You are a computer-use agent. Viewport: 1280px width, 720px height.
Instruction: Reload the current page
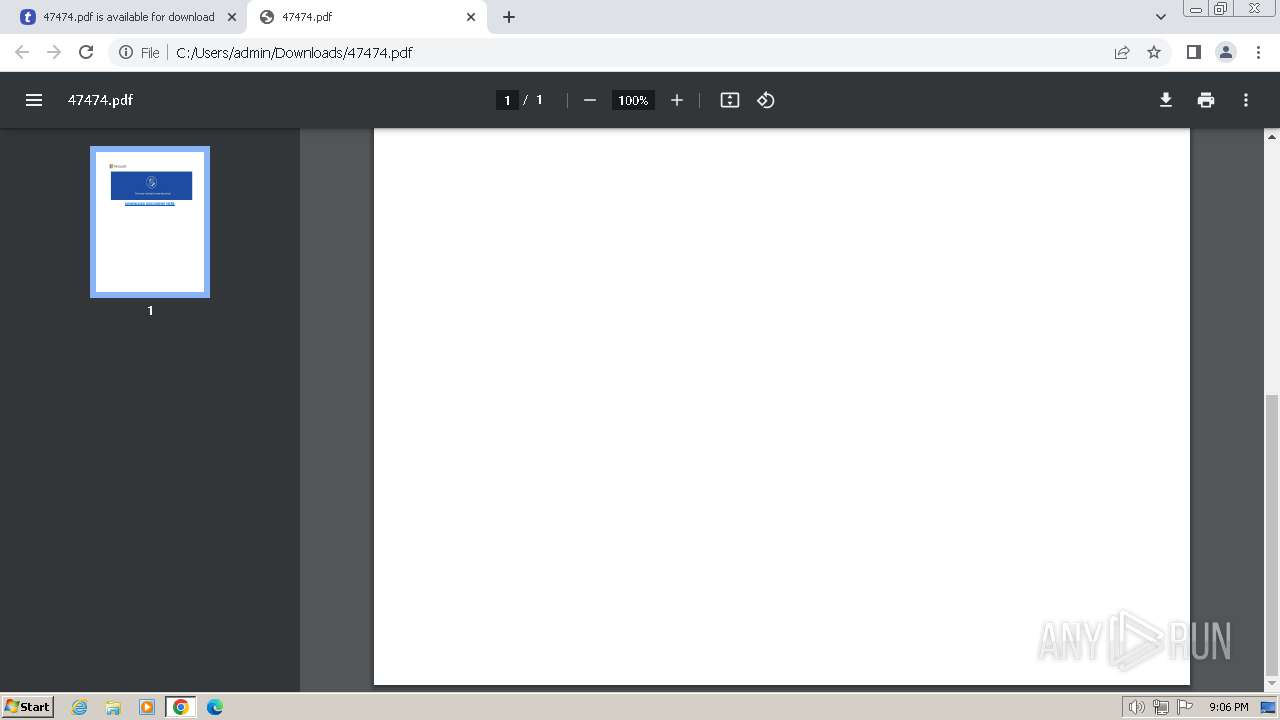tap(86, 52)
